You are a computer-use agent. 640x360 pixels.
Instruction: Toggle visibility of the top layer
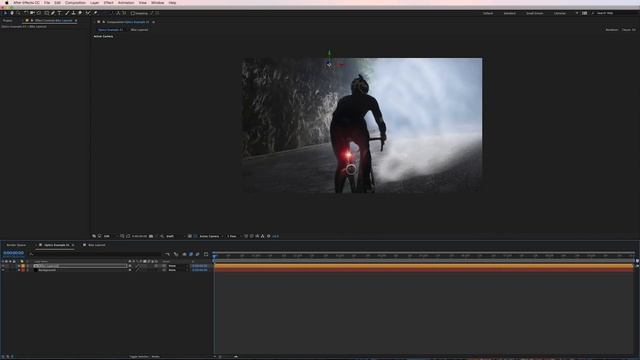[x=3, y=266]
